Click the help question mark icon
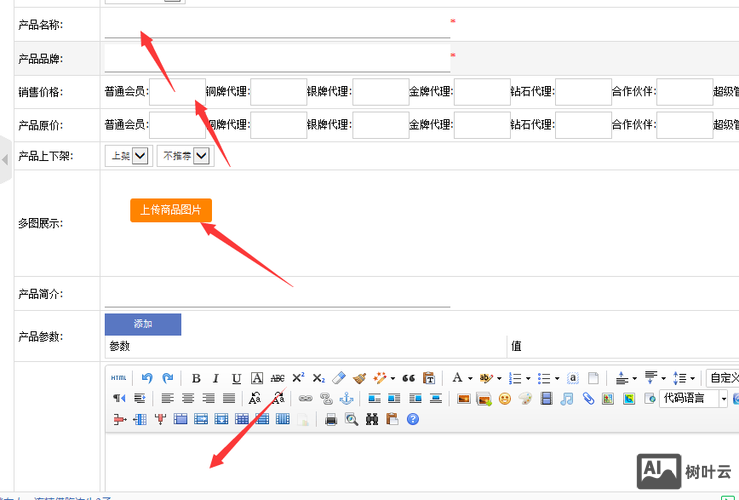Viewport: 739px width, 500px height. pyautogui.click(x=412, y=419)
